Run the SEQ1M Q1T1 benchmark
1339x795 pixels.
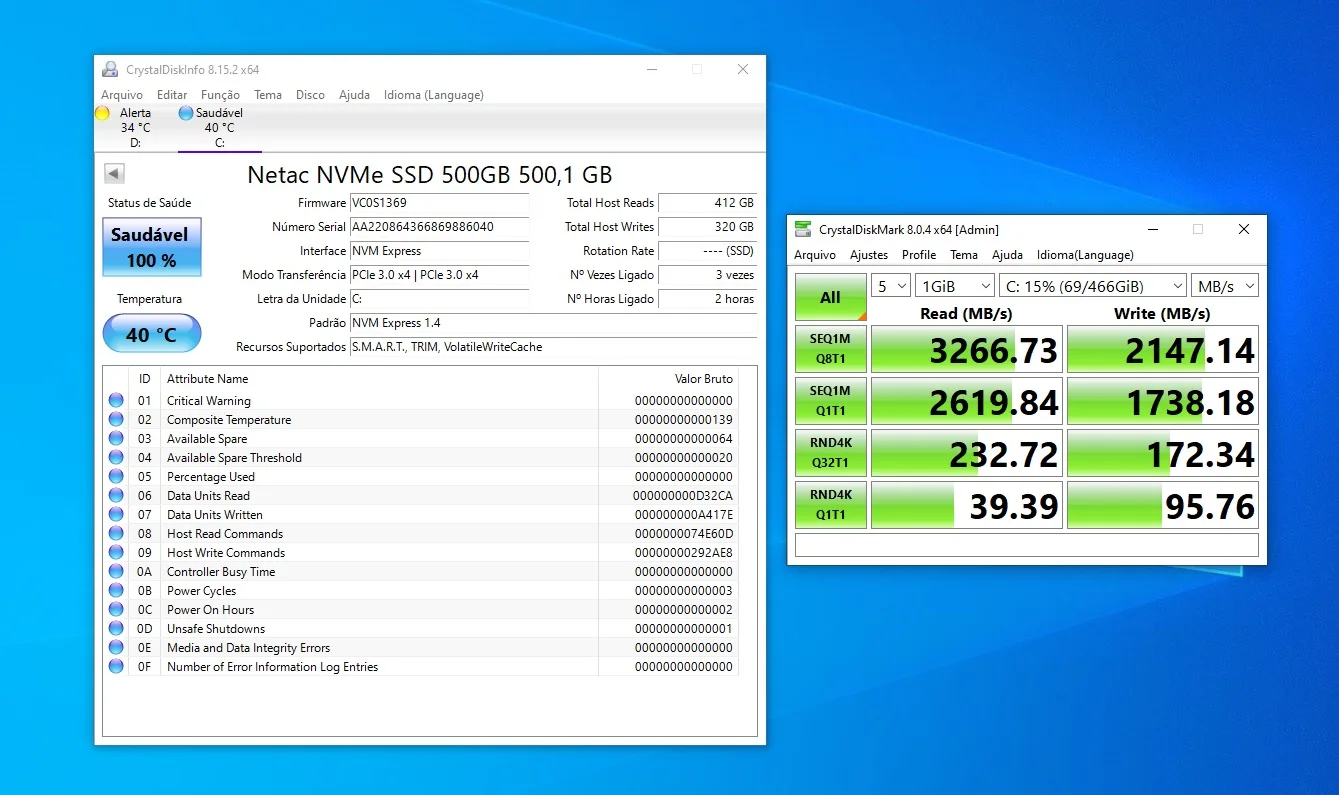pyautogui.click(x=831, y=401)
